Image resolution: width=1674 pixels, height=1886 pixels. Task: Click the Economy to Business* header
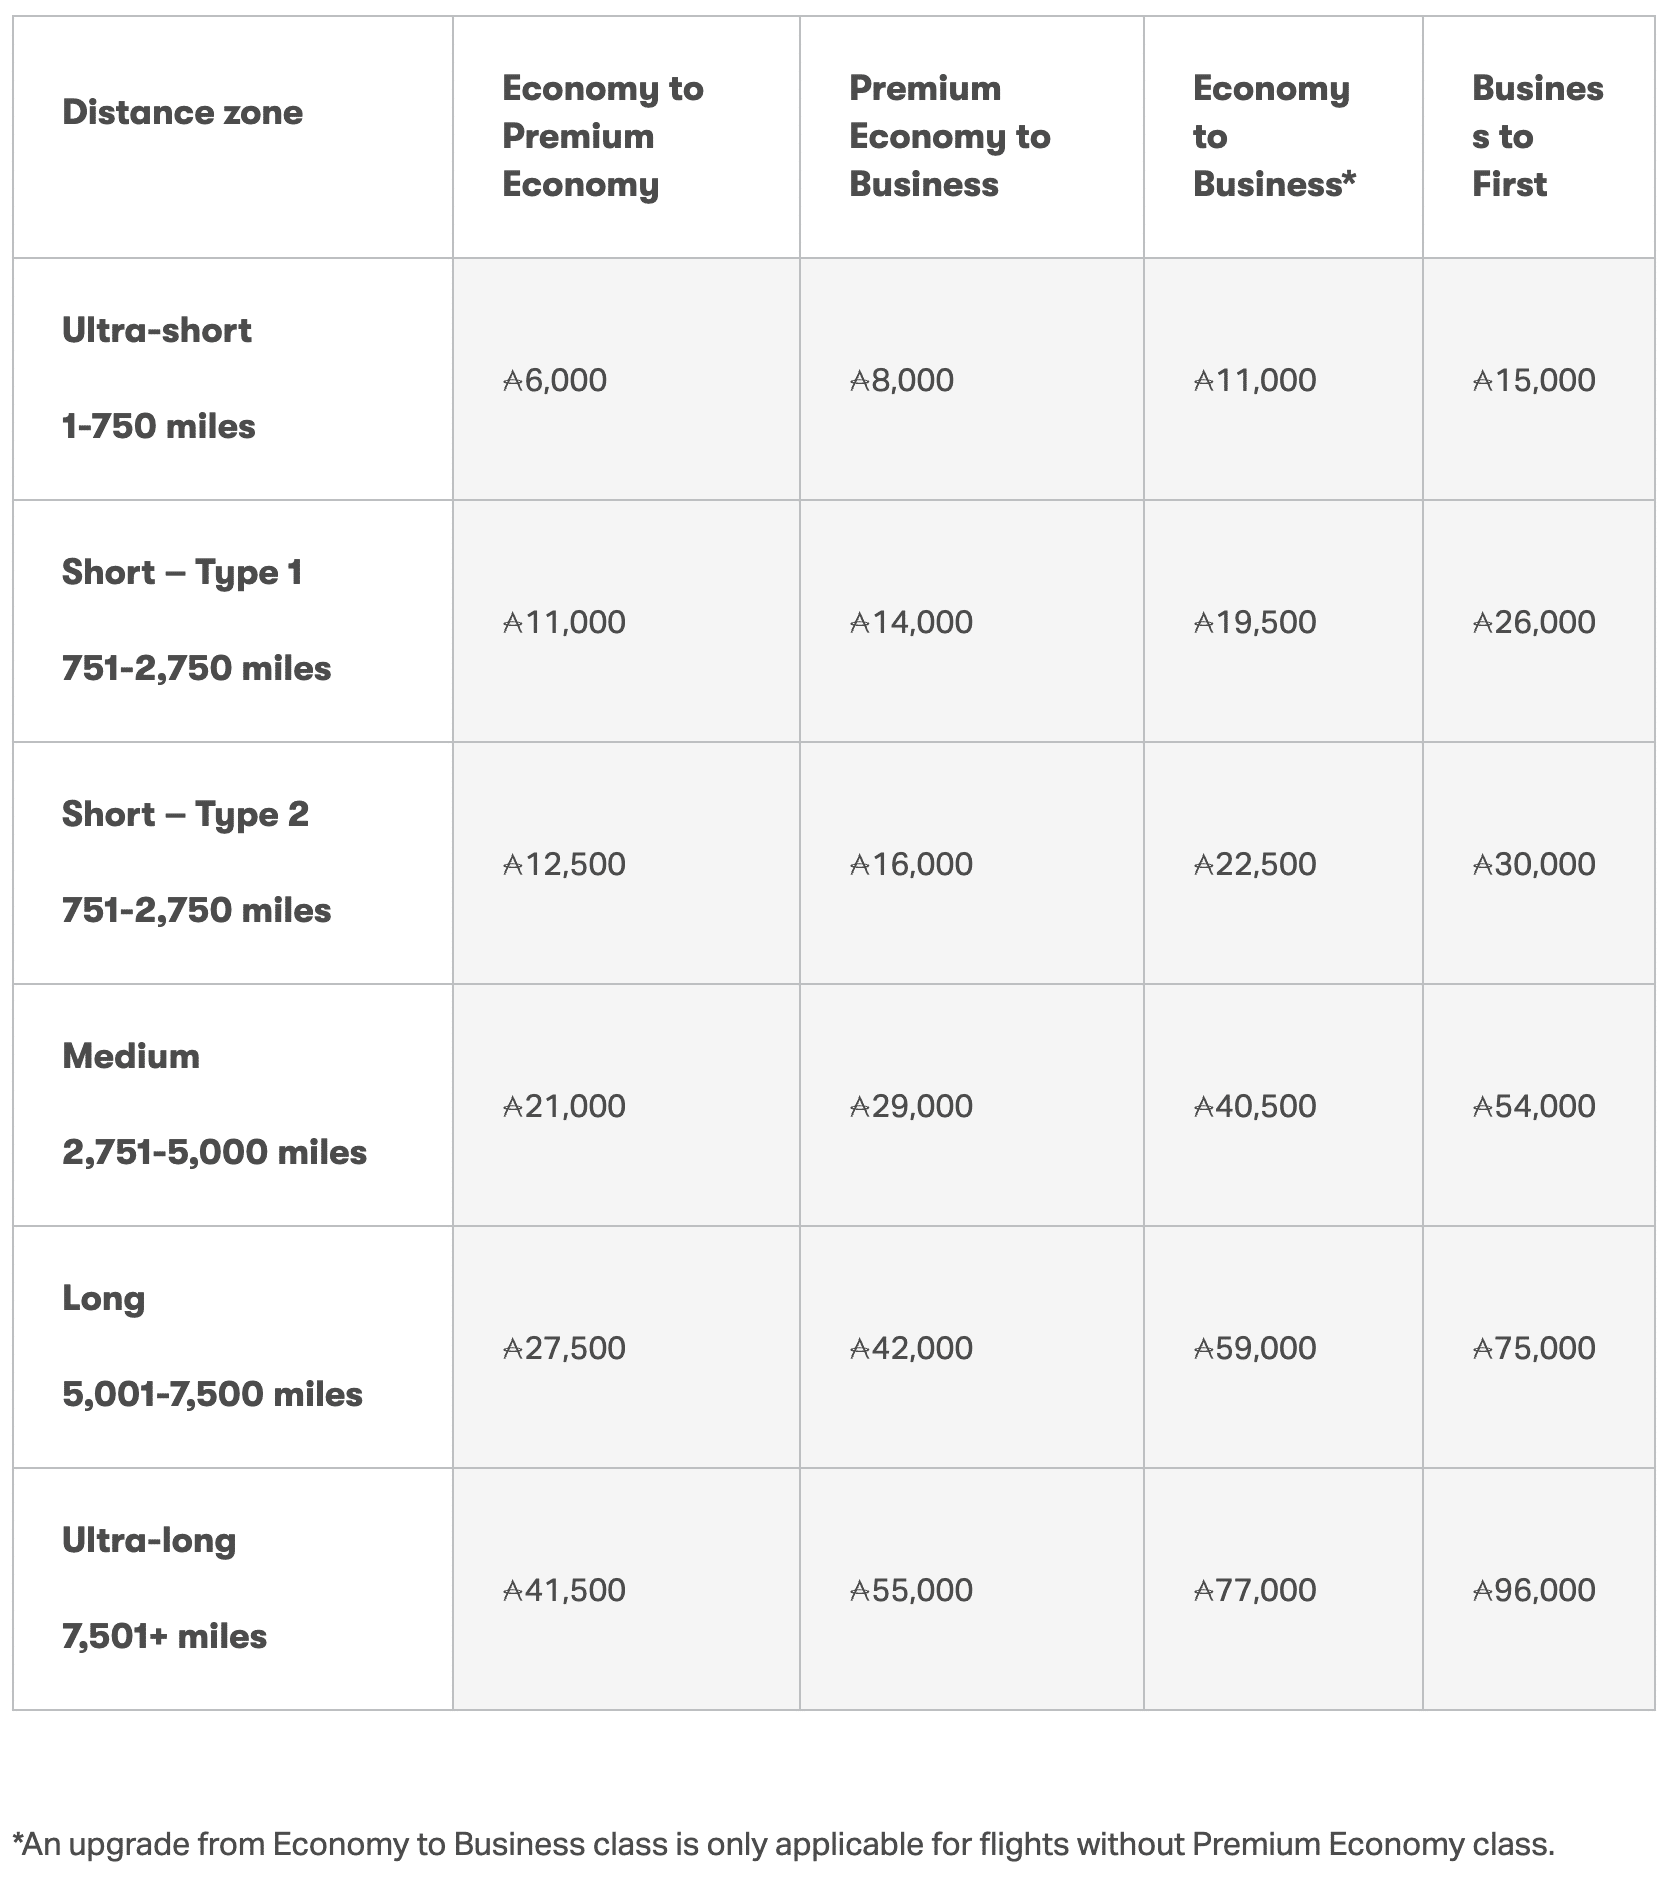[x=1273, y=136]
